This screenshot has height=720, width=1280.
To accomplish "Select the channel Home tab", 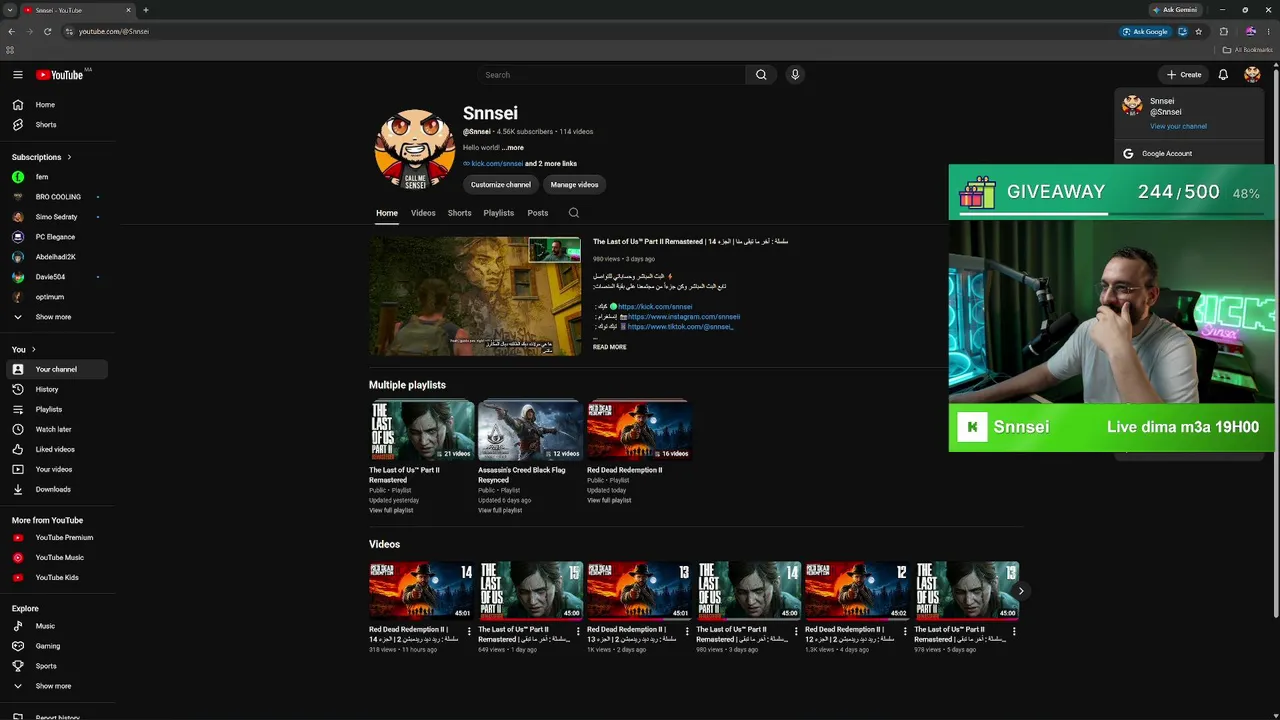I will click(x=387, y=213).
